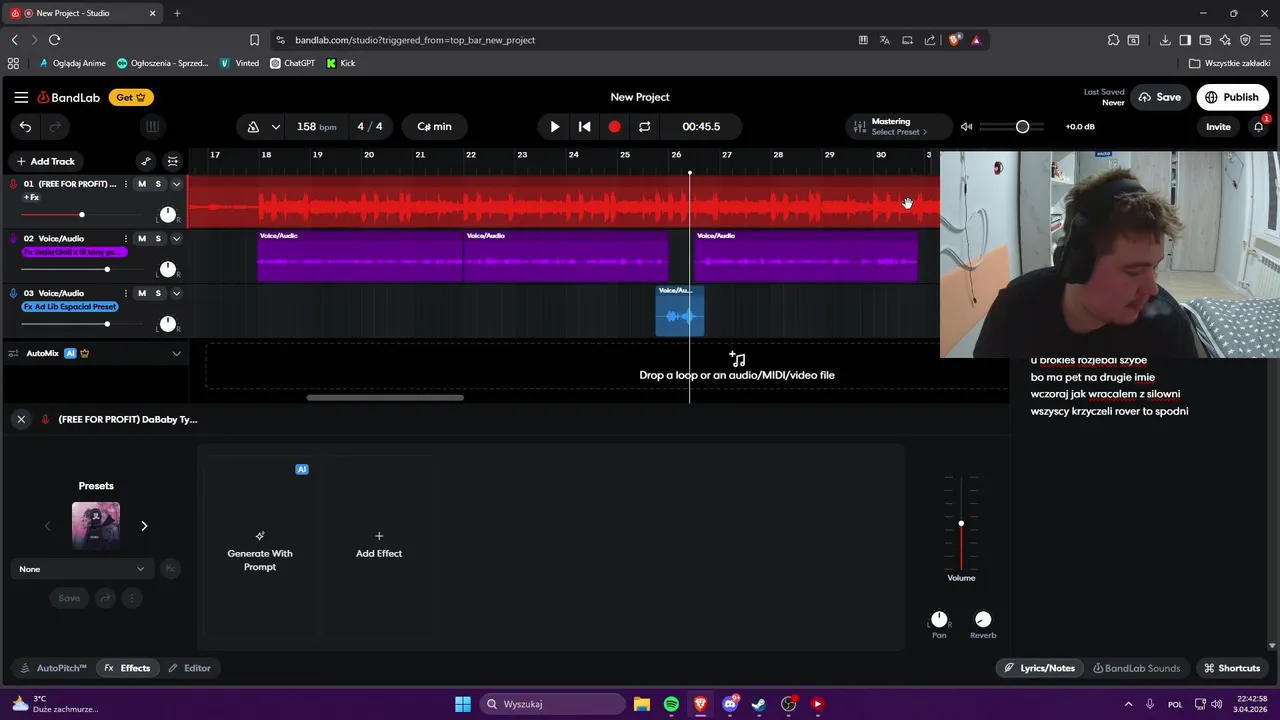Adjust the master volume slider
The width and height of the screenshot is (1280, 720).
(1012, 127)
